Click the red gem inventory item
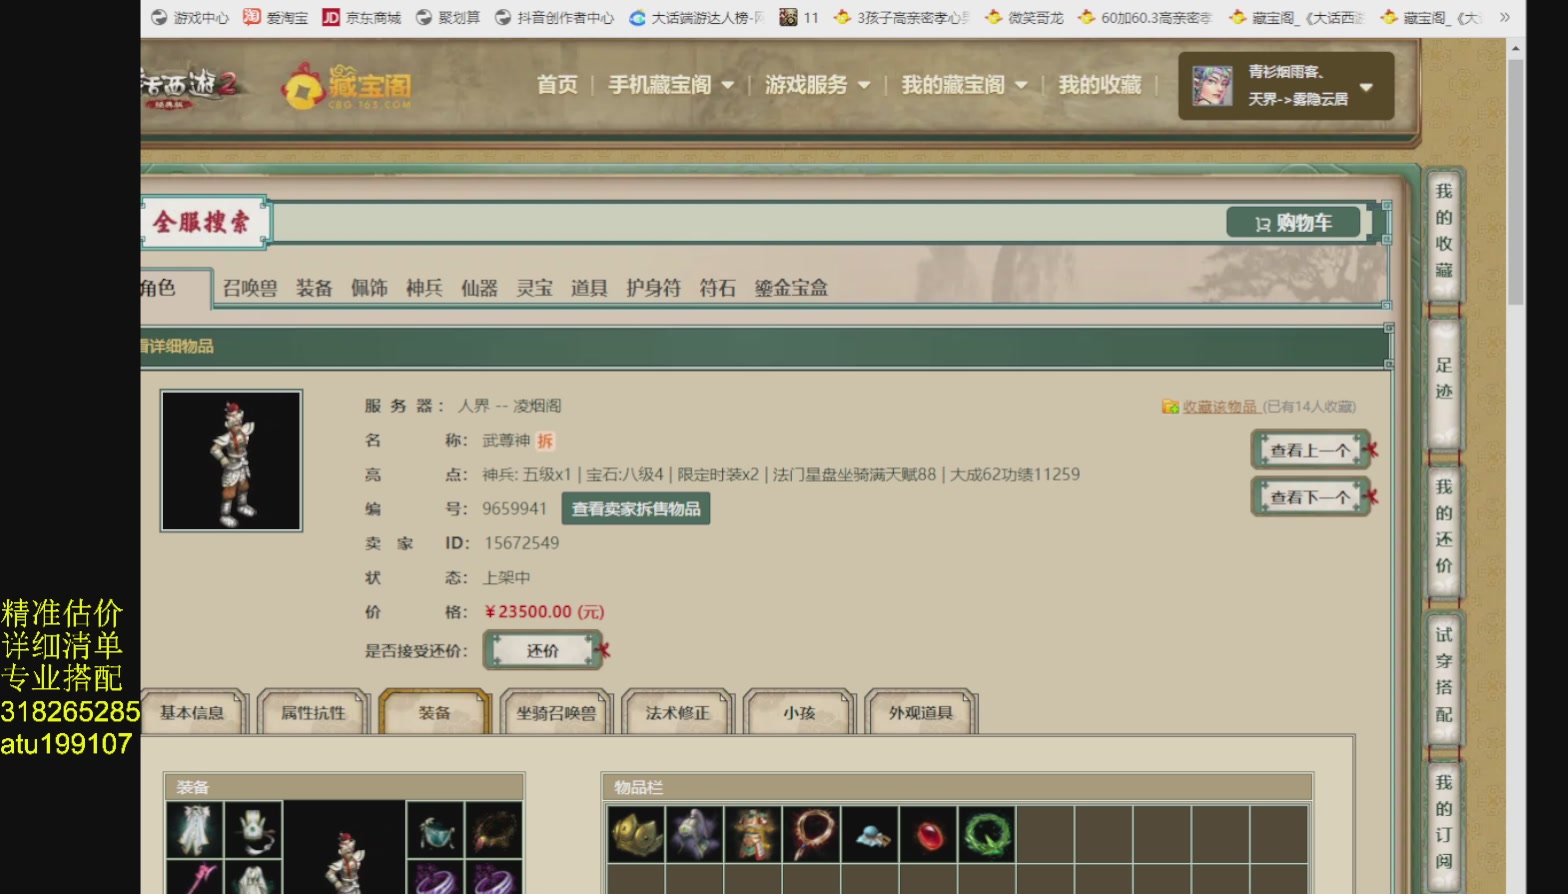The width and height of the screenshot is (1568, 894). (929, 835)
